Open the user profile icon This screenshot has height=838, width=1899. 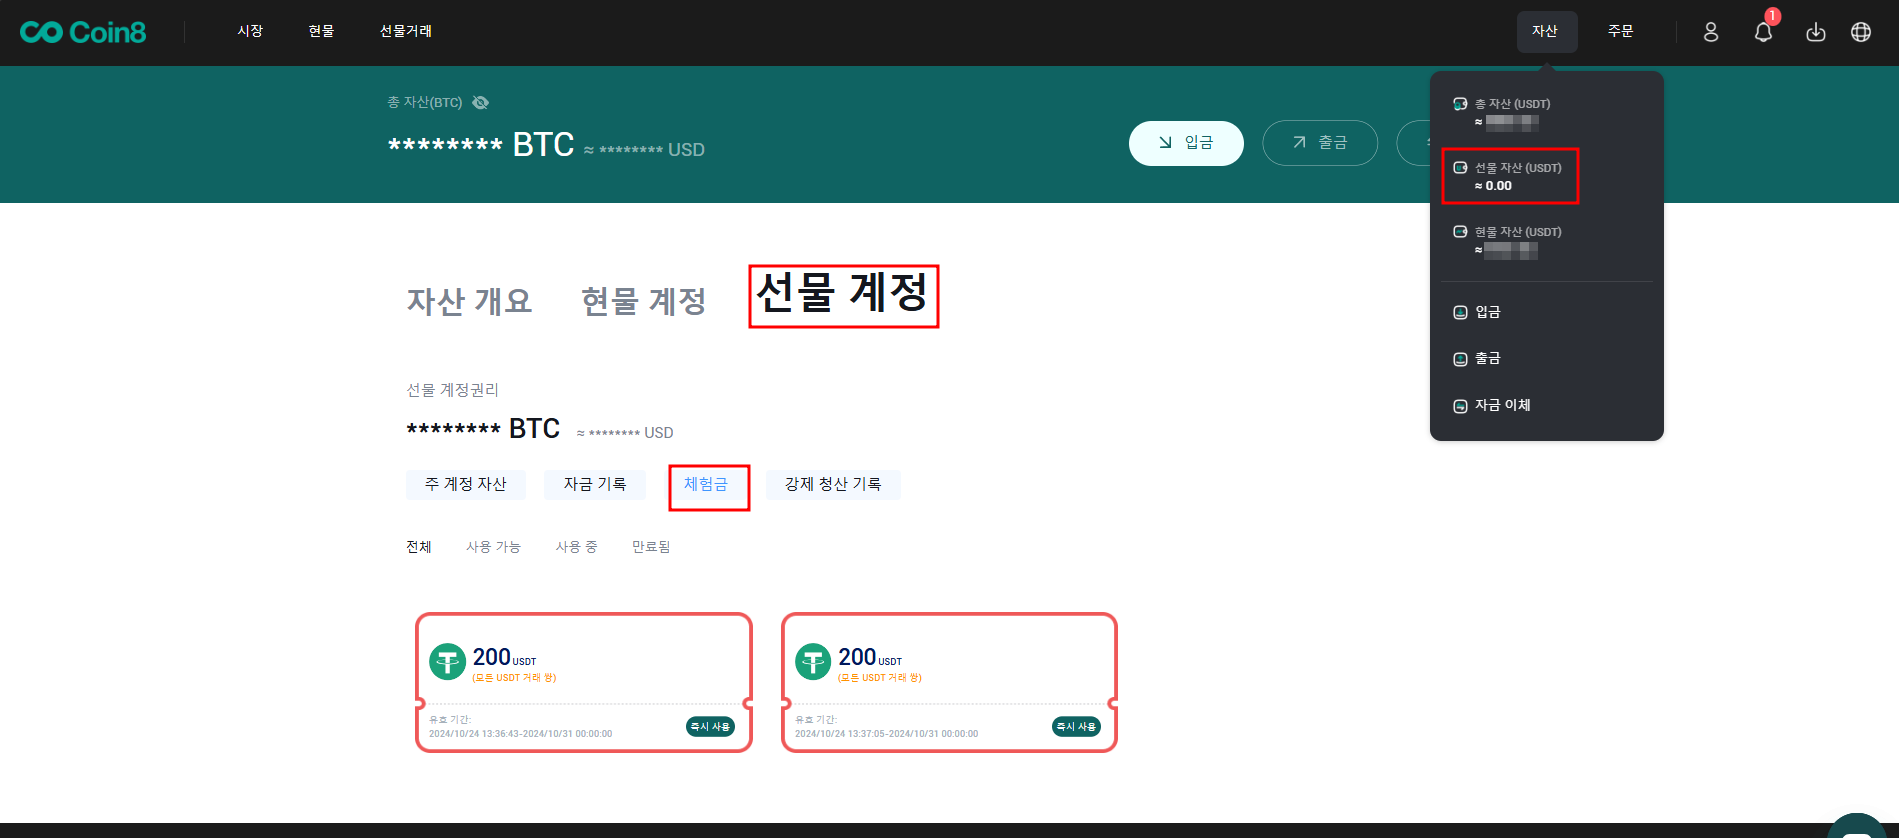[1711, 32]
